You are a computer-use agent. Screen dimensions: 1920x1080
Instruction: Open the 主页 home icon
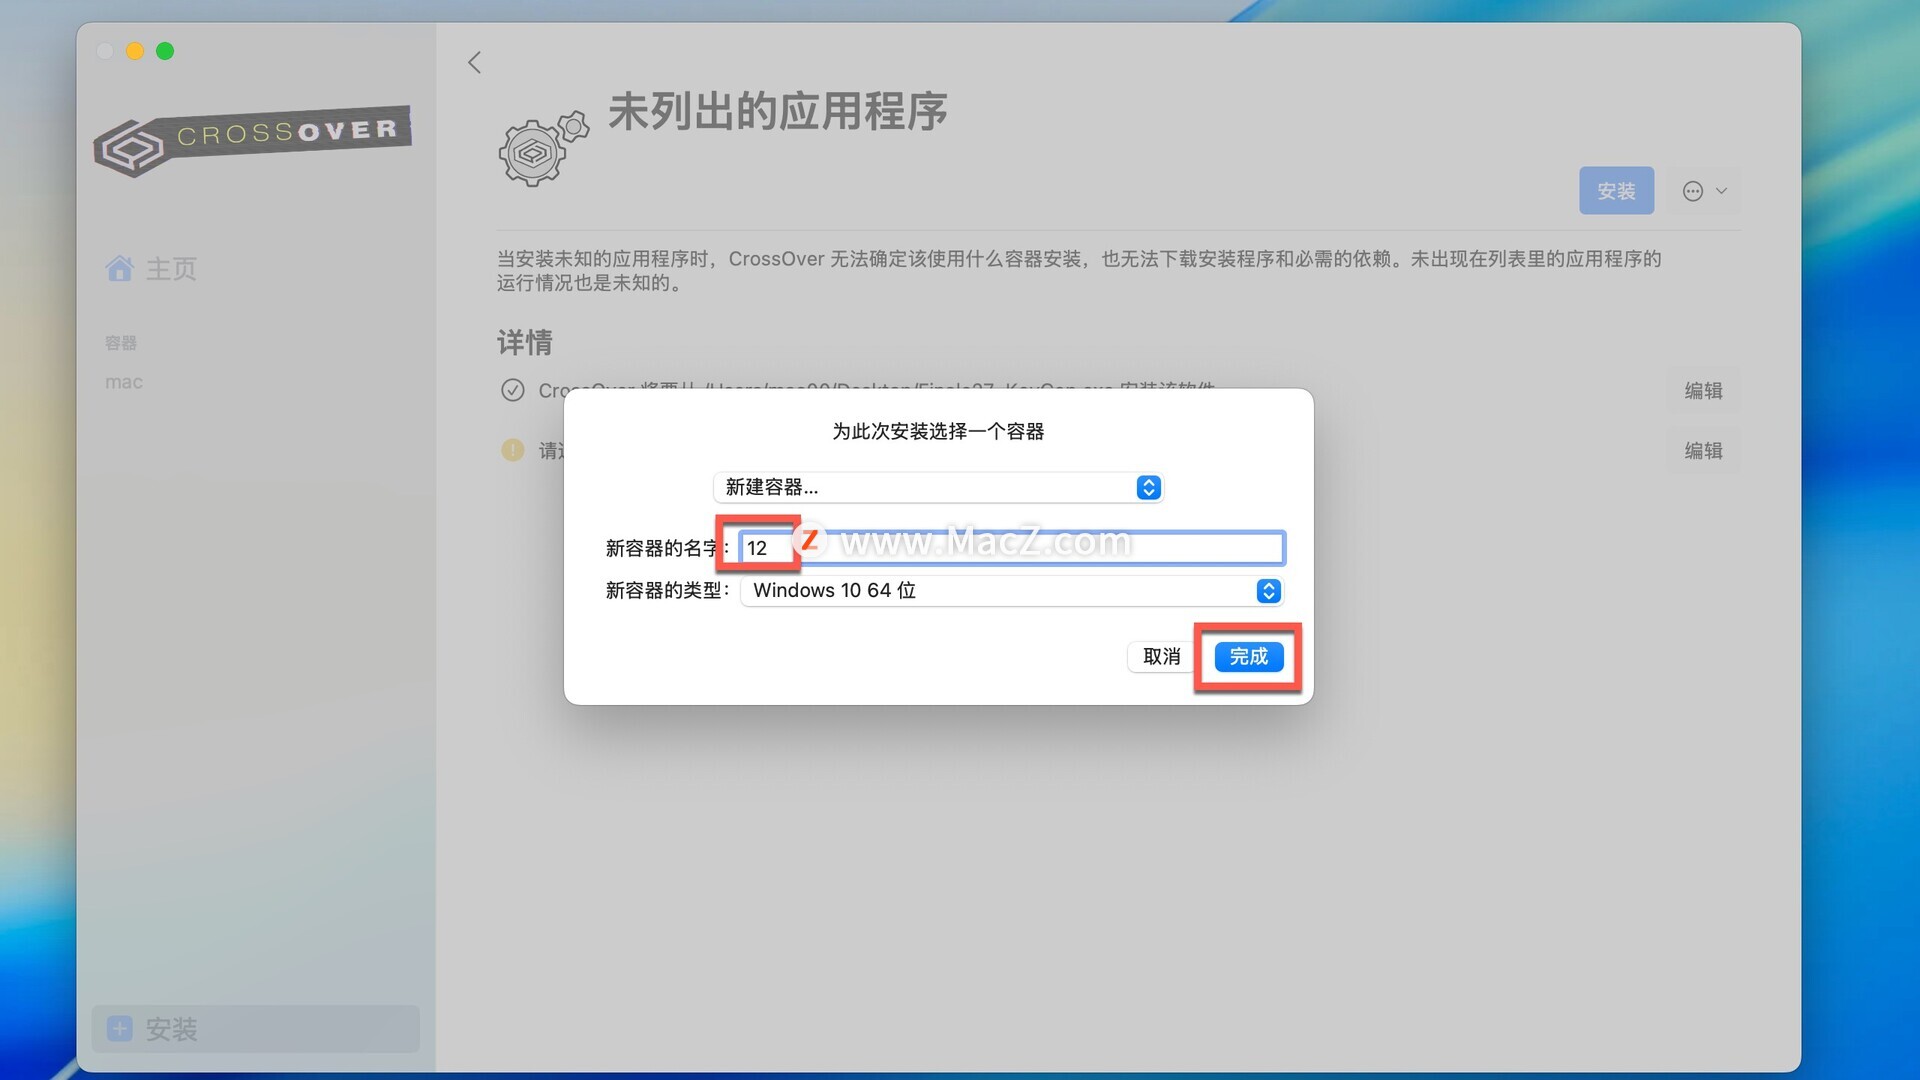pos(120,268)
